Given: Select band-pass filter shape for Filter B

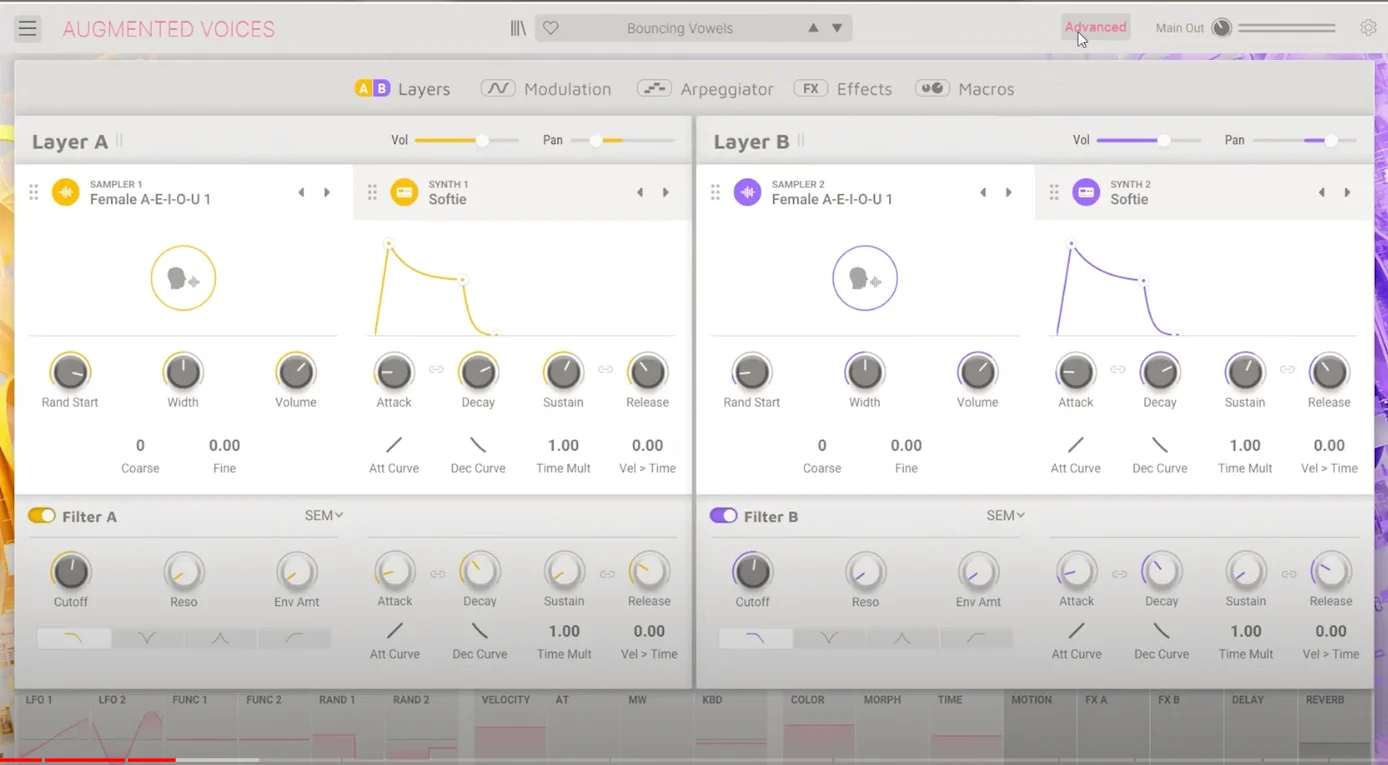Looking at the screenshot, I should pos(902,638).
